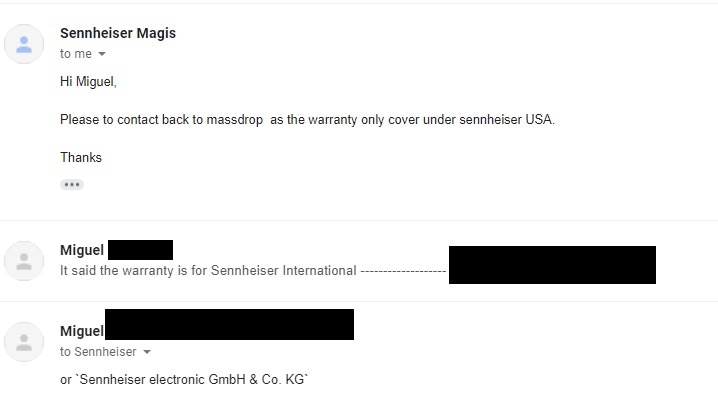Click redacted box after Miguel in collapsed message
Viewport: 718px width, 411px height.
[x=140, y=250]
